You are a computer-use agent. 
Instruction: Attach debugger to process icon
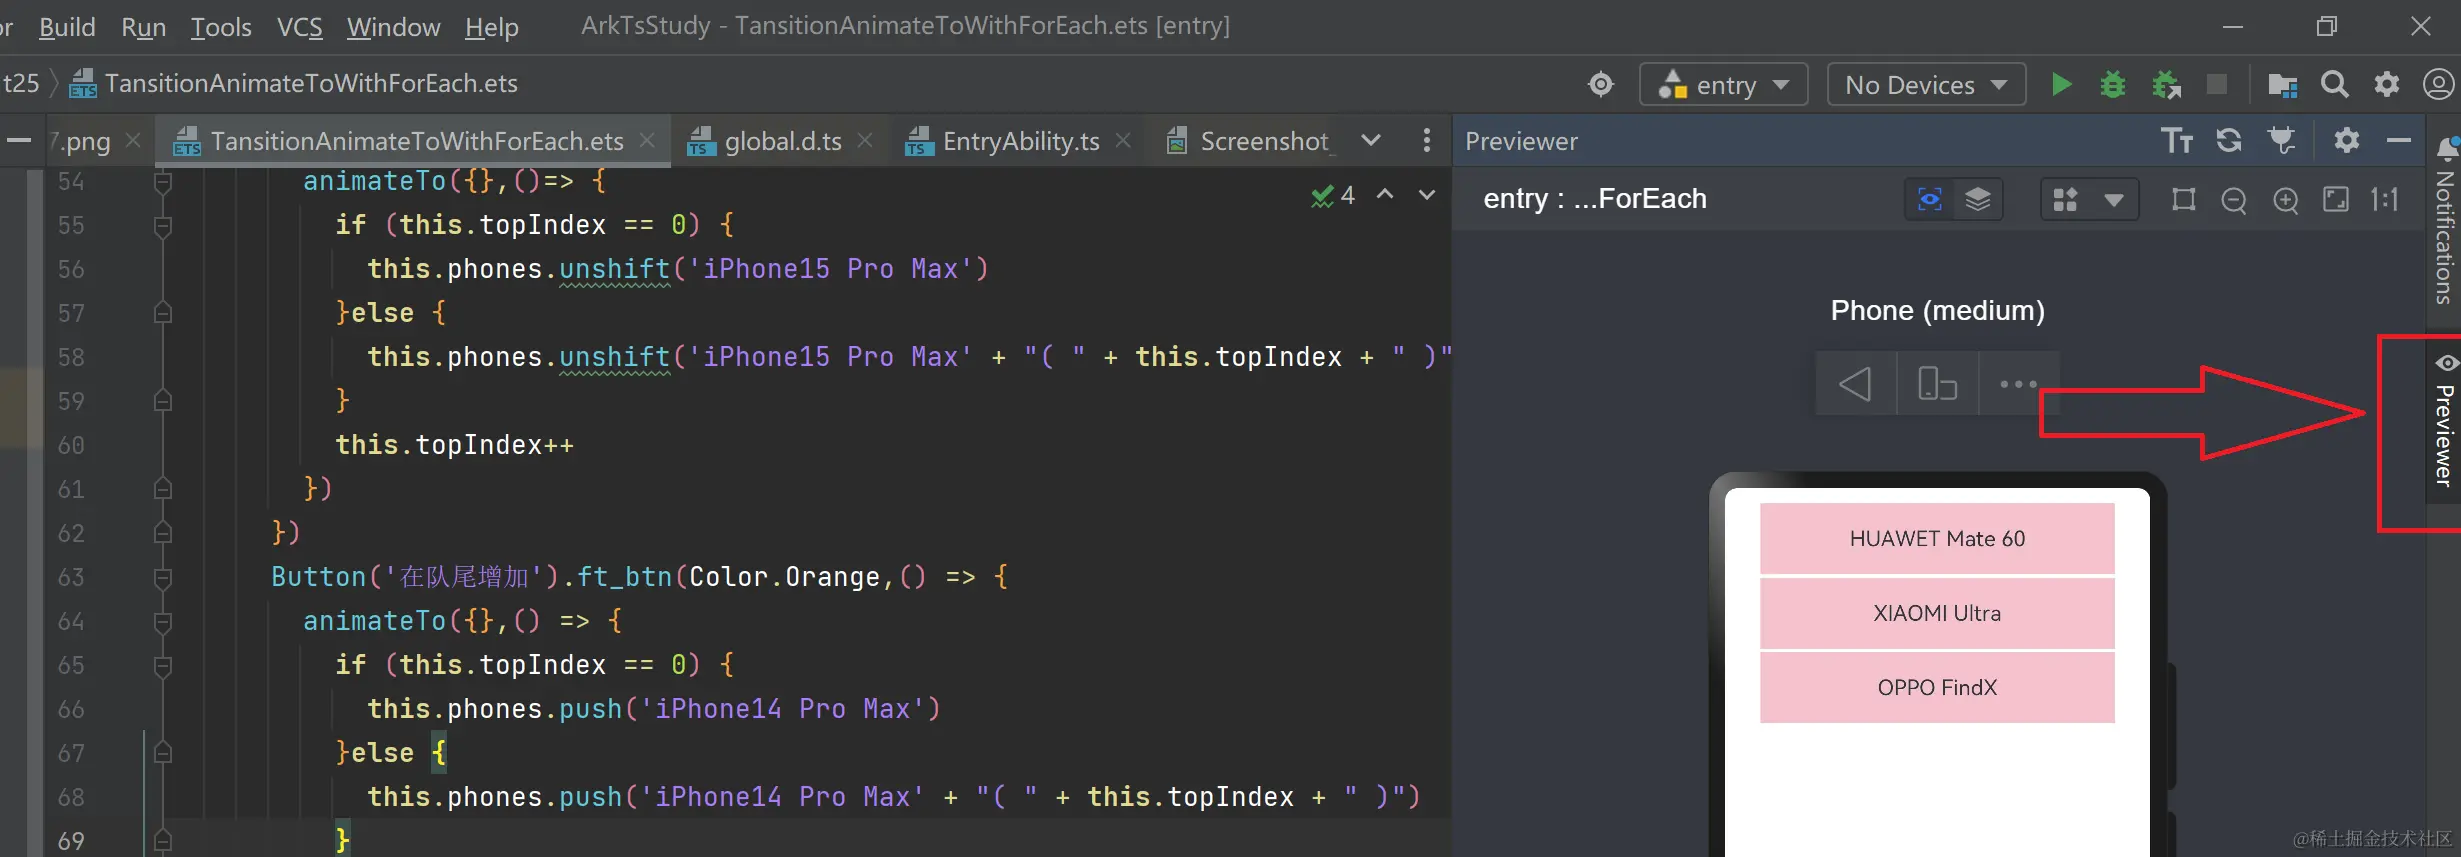[2166, 84]
